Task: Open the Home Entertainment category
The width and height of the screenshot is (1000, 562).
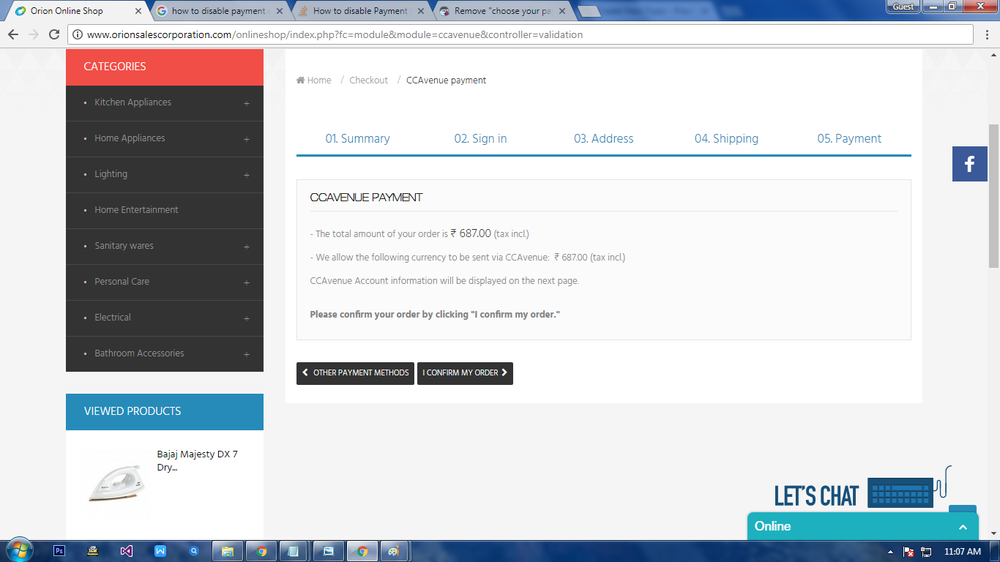Action: point(136,210)
